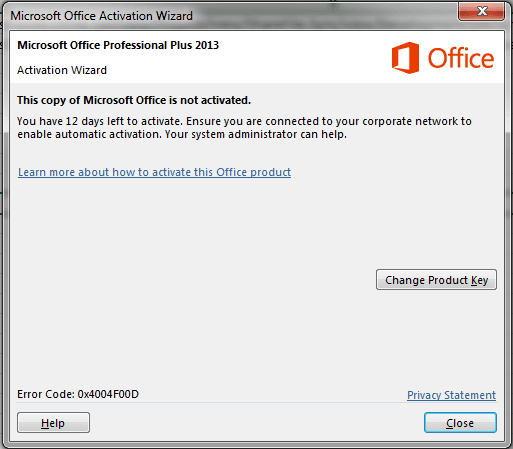The width and height of the screenshot is (513, 449).
Task: Click the 0x4004F00D error code value
Action: tap(108, 394)
